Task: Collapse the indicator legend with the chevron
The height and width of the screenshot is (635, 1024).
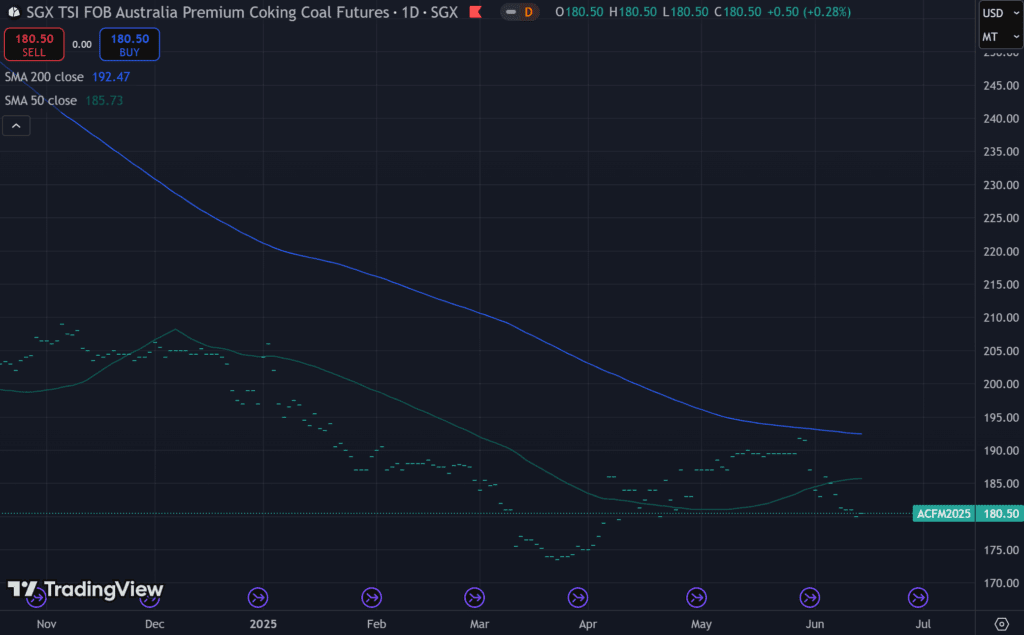Action: tap(16, 125)
